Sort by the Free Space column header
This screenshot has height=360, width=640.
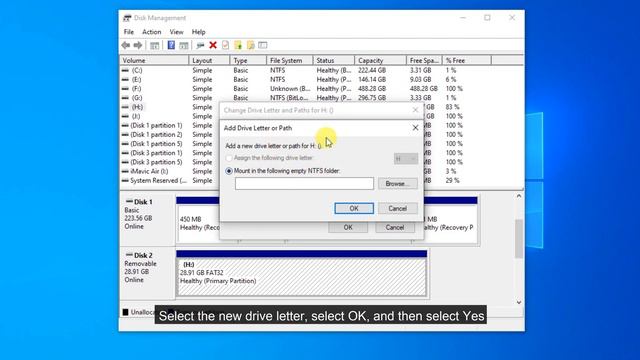click(424, 60)
